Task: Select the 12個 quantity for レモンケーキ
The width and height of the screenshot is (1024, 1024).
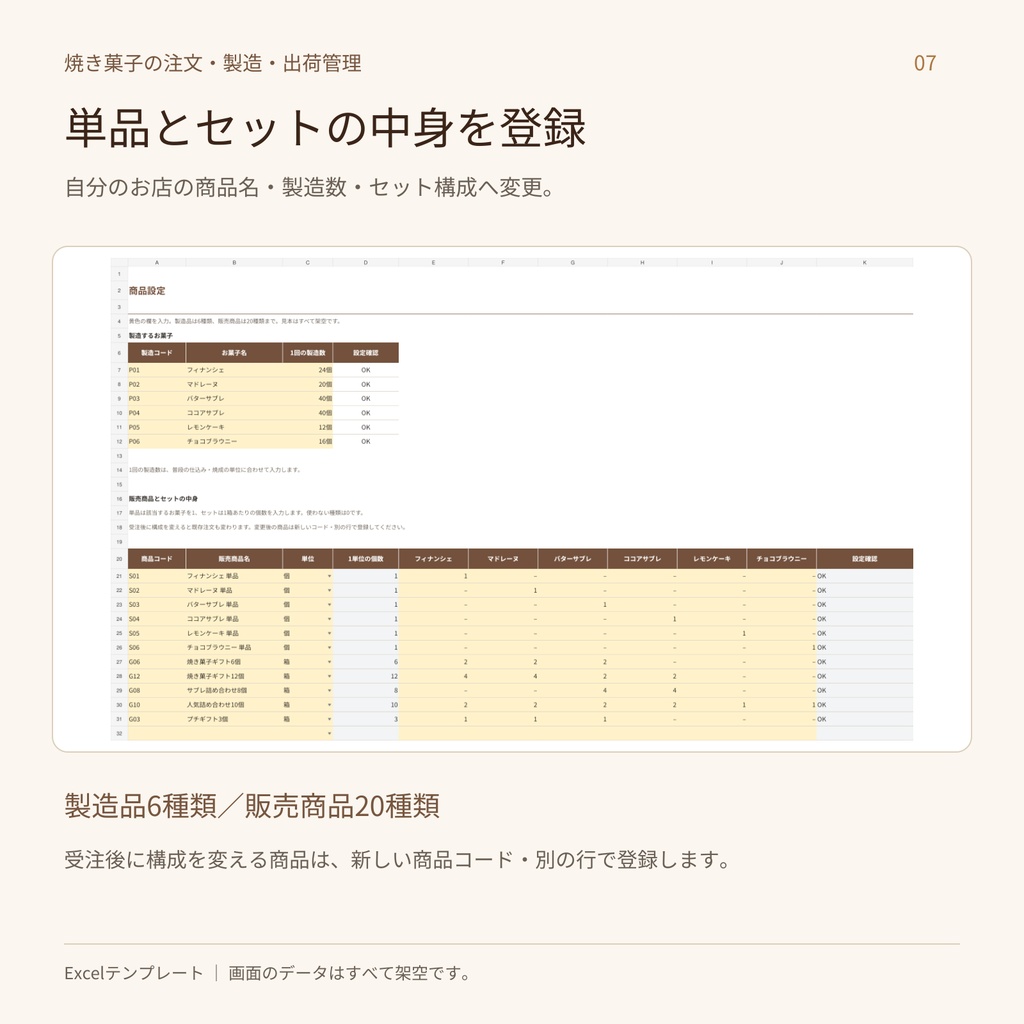Action: pos(308,428)
